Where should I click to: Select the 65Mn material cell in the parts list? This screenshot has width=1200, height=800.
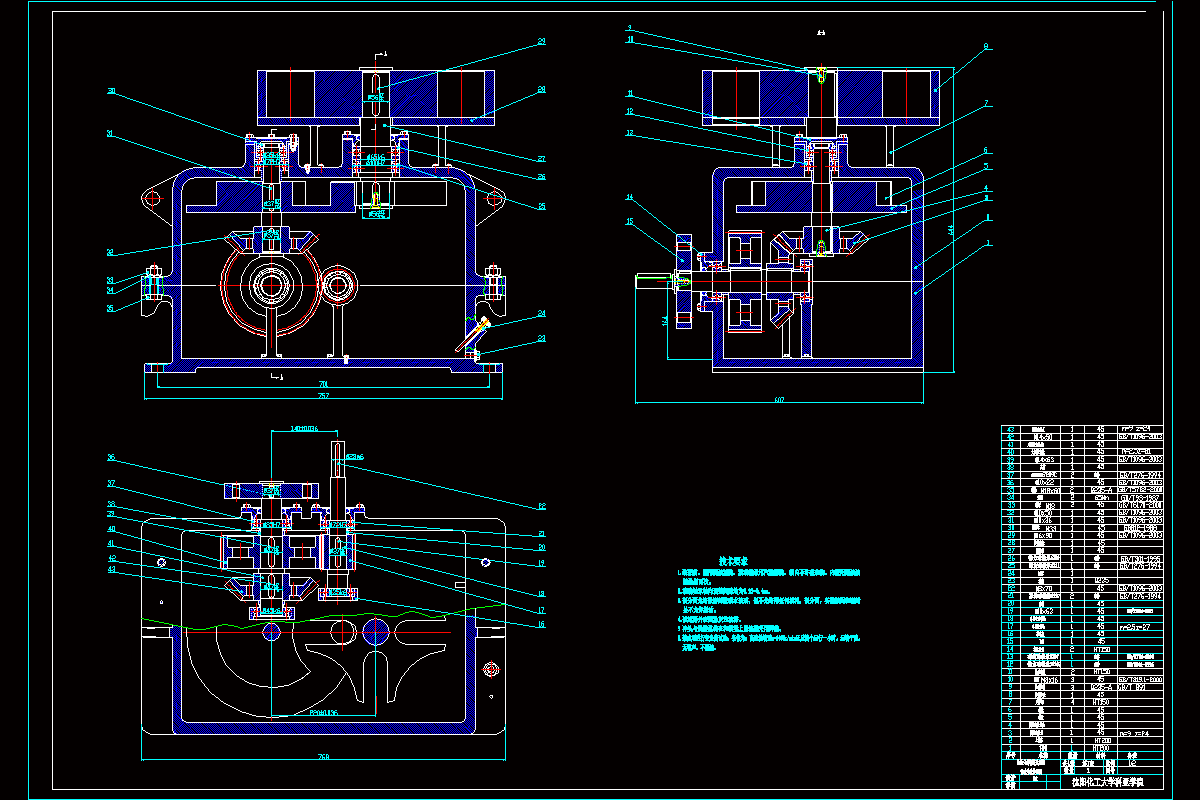click(1101, 497)
